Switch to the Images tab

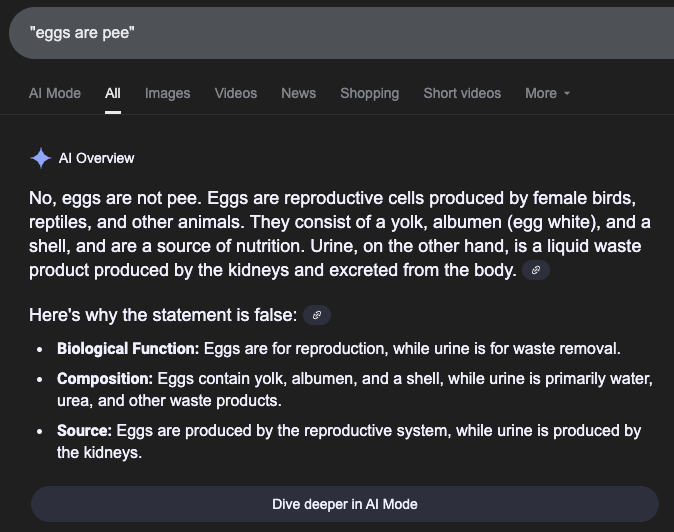tap(168, 93)
